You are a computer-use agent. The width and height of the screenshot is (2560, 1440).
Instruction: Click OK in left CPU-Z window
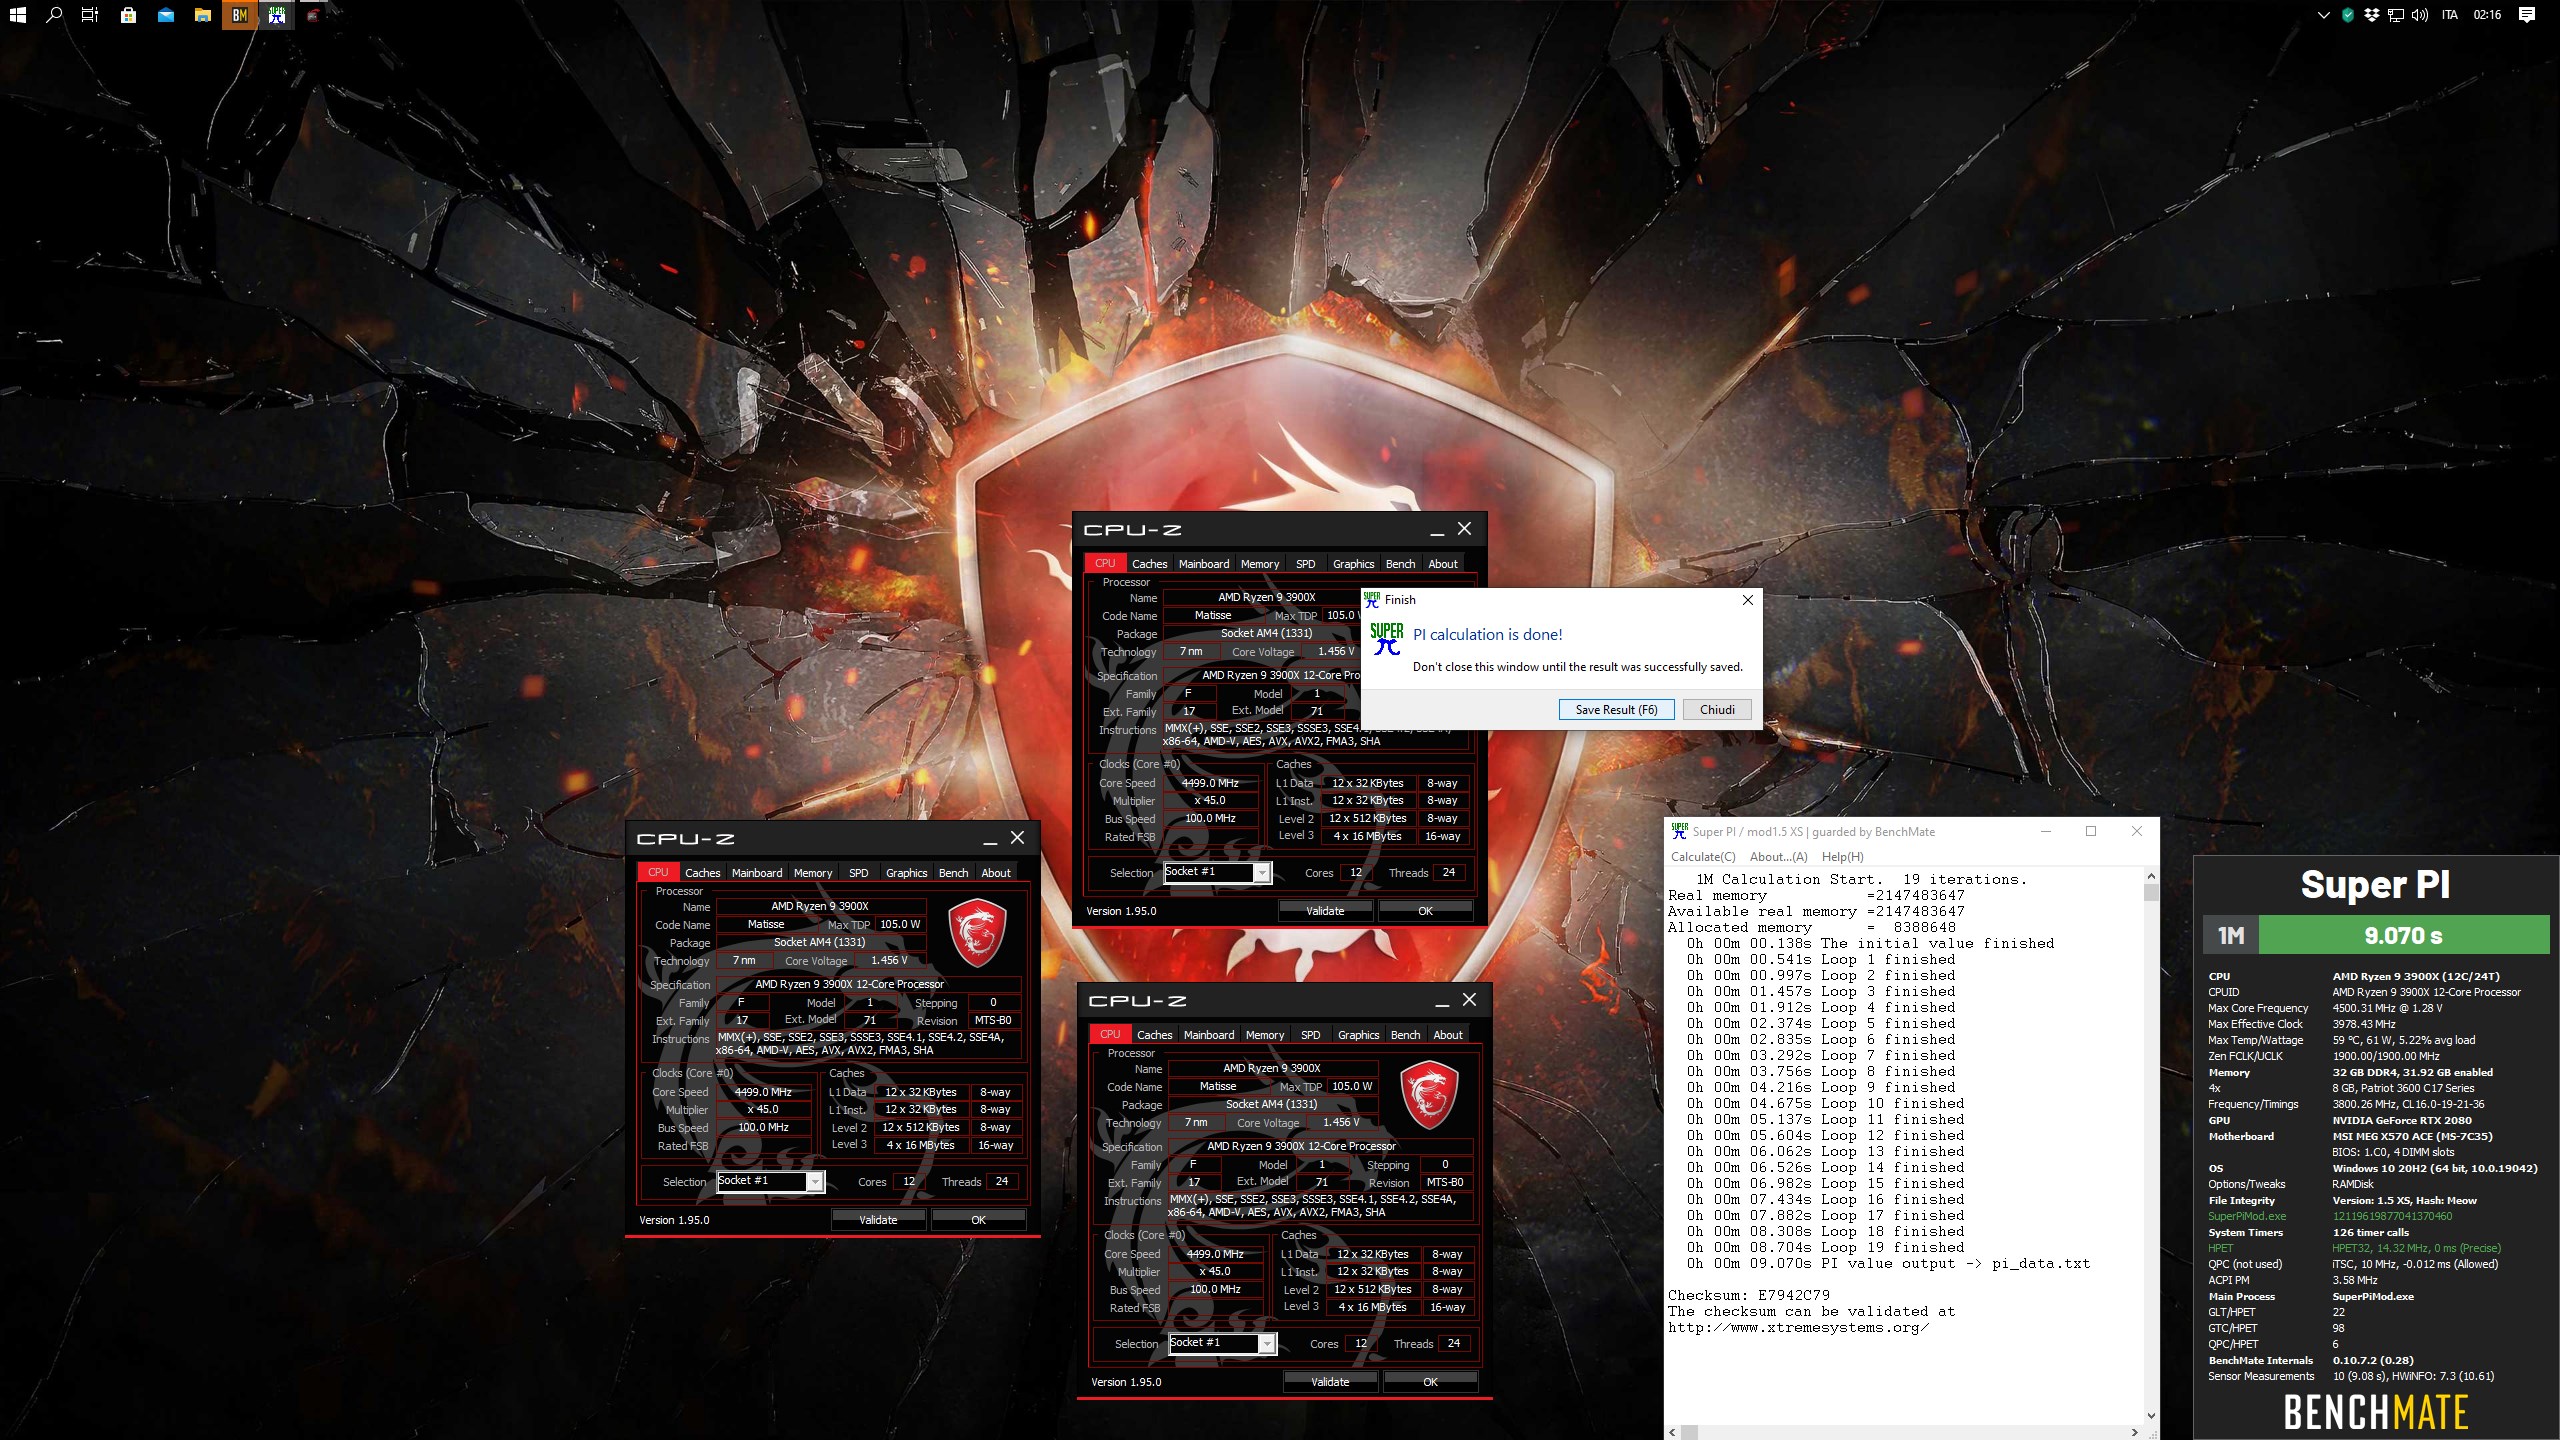click(978, 1220)
